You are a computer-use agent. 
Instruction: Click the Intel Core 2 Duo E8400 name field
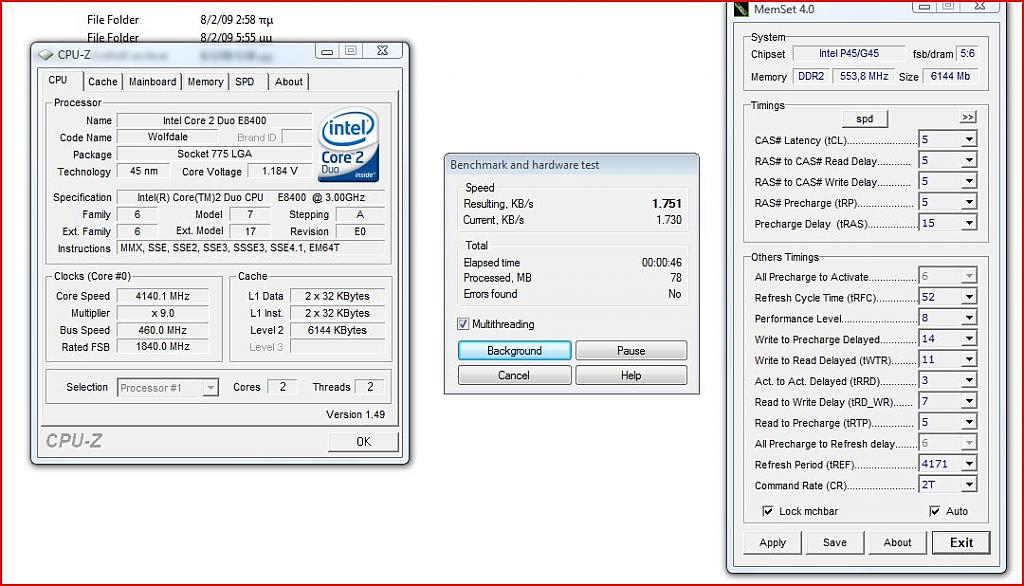coord(214,120)
